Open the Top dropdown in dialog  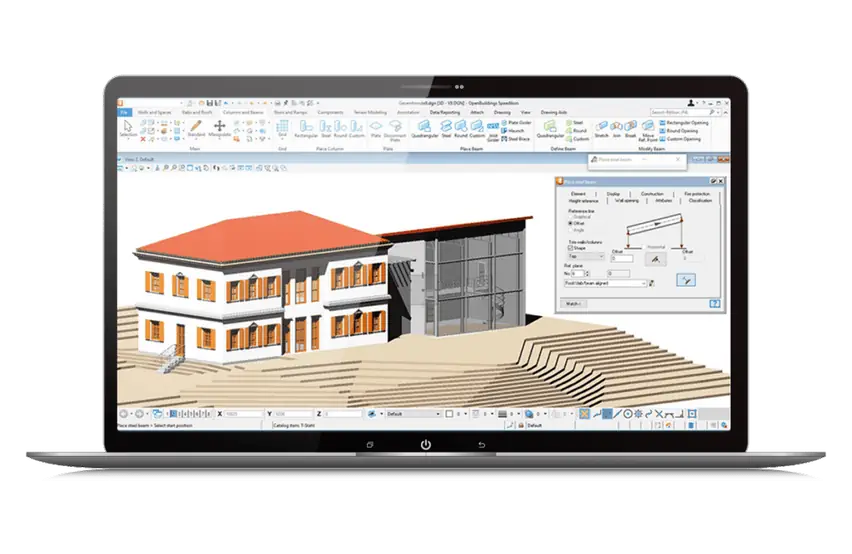point(586,256)
